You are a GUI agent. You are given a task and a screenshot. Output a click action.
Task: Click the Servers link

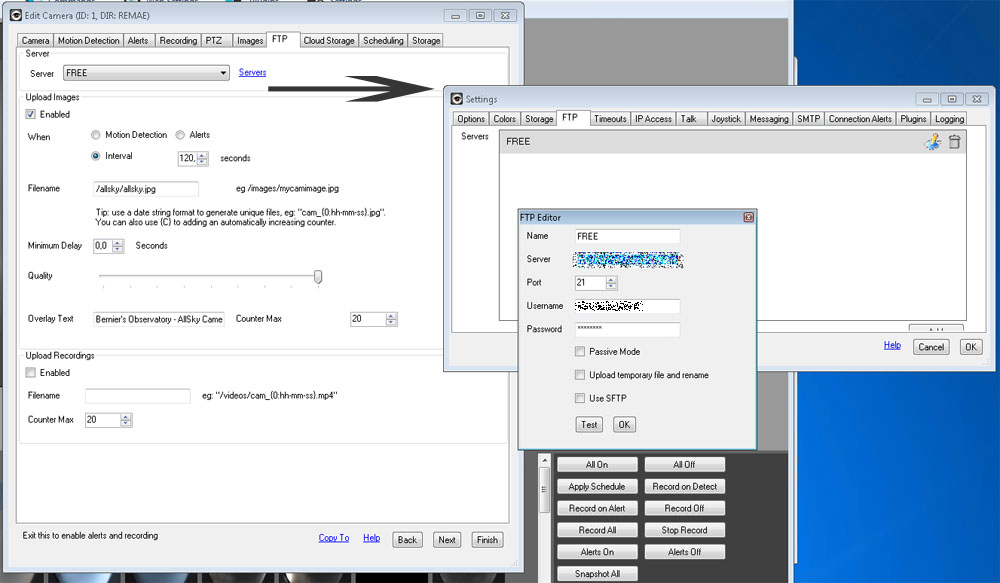pos(253,72)
